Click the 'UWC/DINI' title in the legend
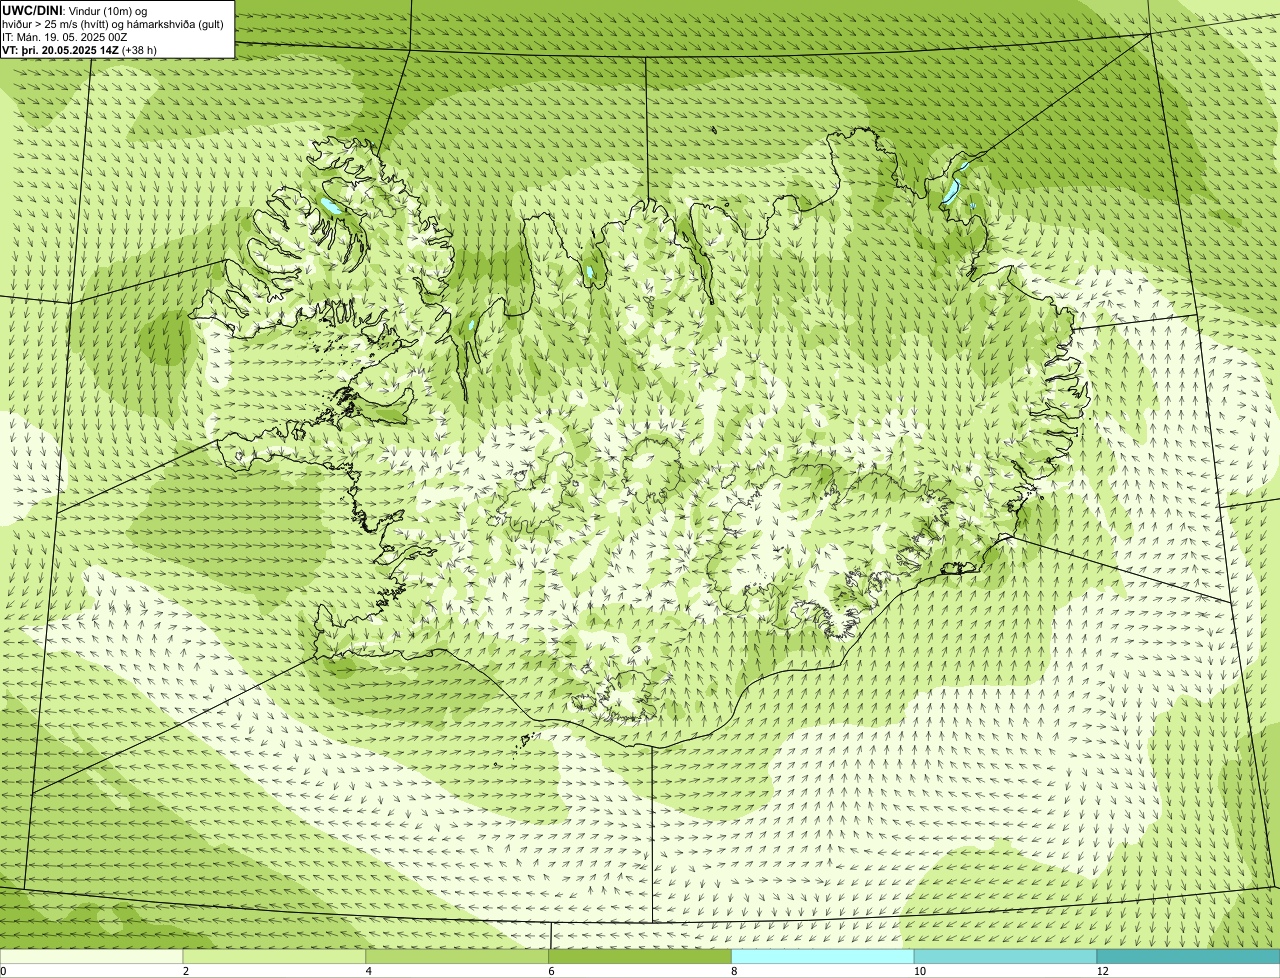This screenshot has height=978, width=1280. (x=33, y=11)
